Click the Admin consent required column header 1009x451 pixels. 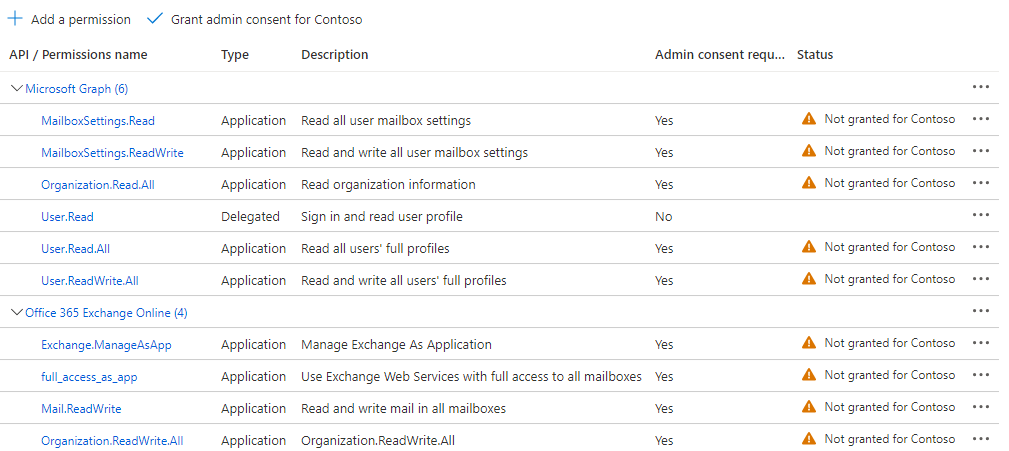tap(719, 54)
